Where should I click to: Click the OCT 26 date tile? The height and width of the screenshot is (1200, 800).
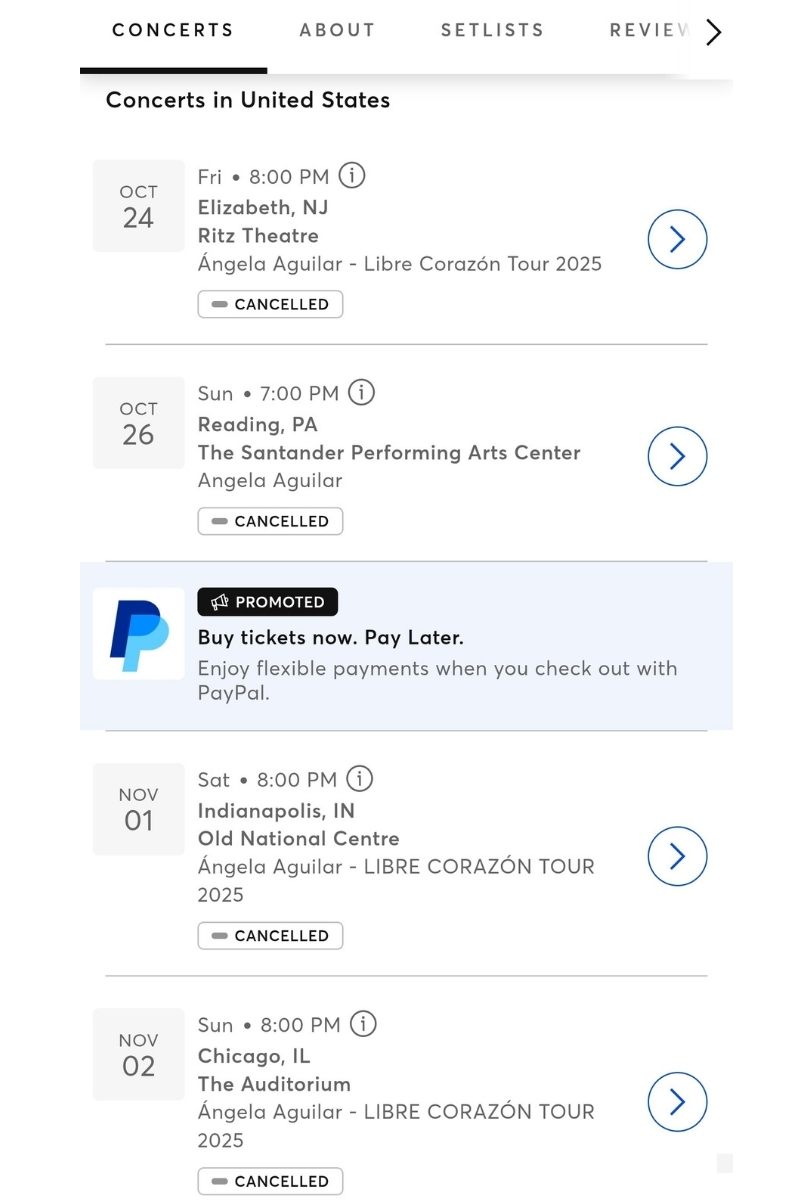138,423
